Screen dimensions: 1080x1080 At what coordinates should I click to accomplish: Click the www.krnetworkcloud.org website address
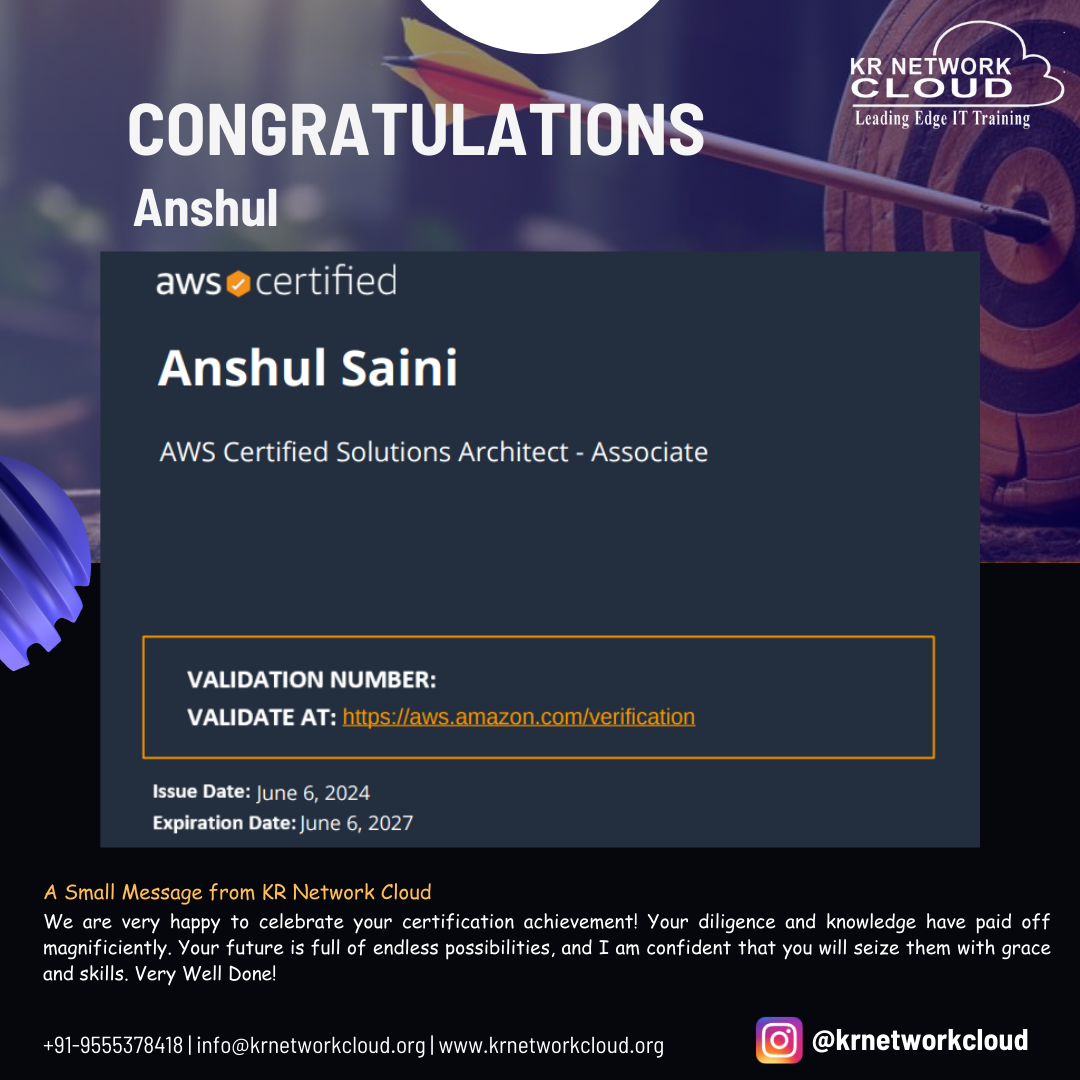pyautogui.click(x=551, y=1045)
